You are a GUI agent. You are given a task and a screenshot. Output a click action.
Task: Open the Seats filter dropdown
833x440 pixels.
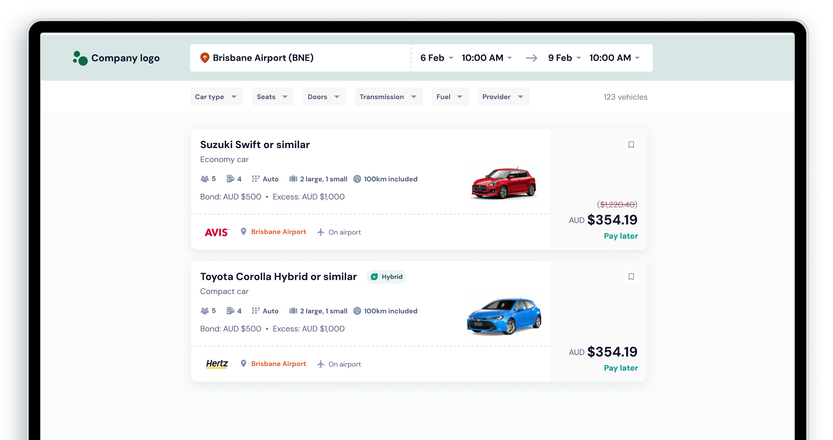(x=273, y=97)
